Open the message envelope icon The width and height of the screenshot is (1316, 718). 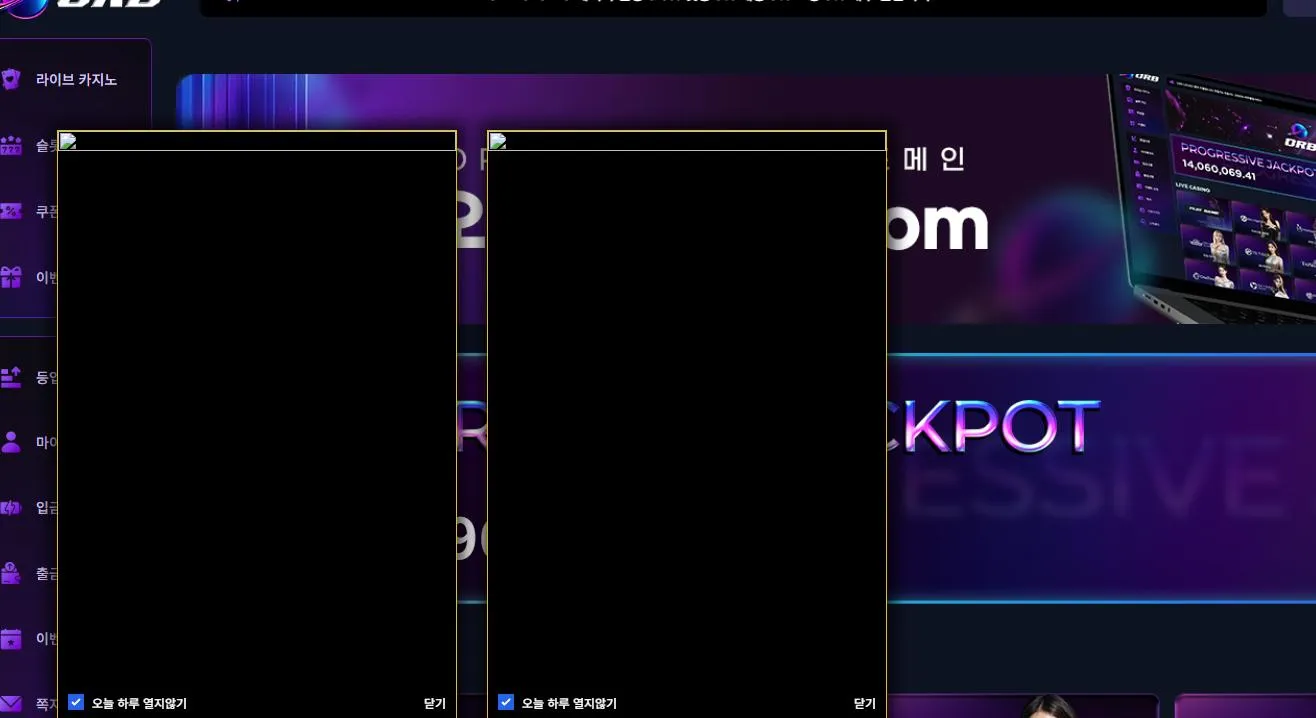pos(11,704)
